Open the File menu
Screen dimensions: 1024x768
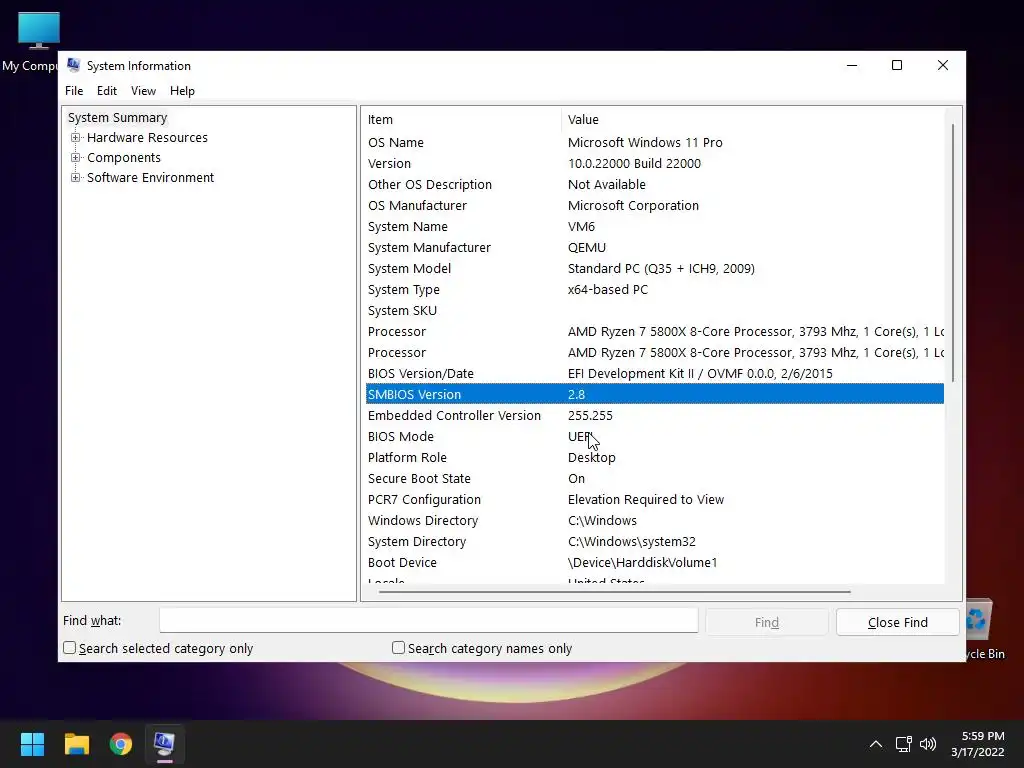click(74, 91)
